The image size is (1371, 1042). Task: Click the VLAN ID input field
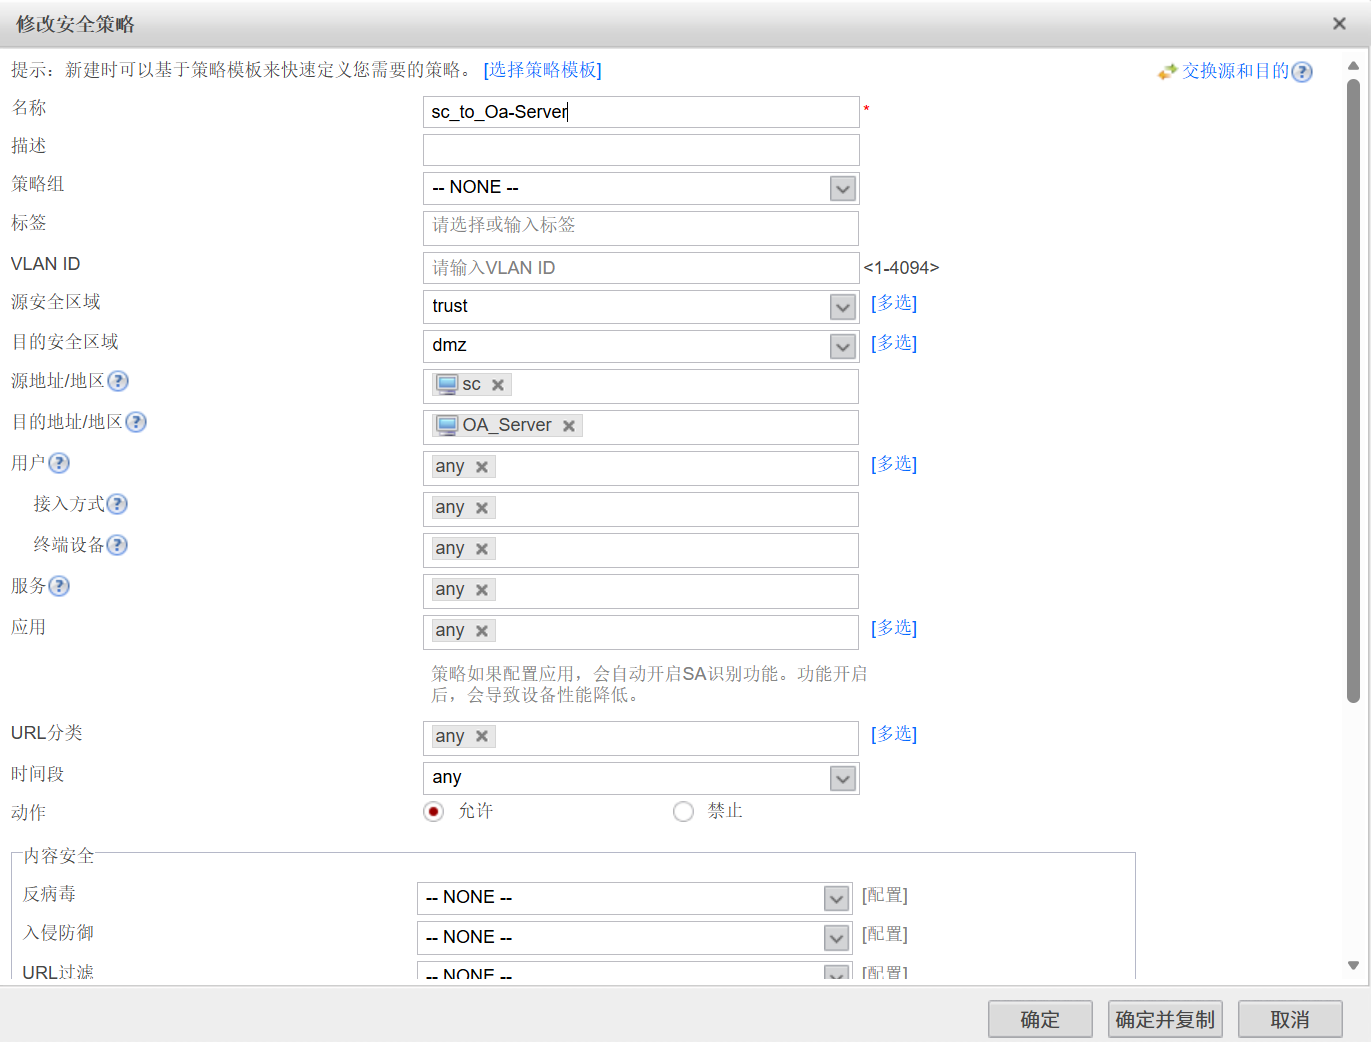coord(641,268)
